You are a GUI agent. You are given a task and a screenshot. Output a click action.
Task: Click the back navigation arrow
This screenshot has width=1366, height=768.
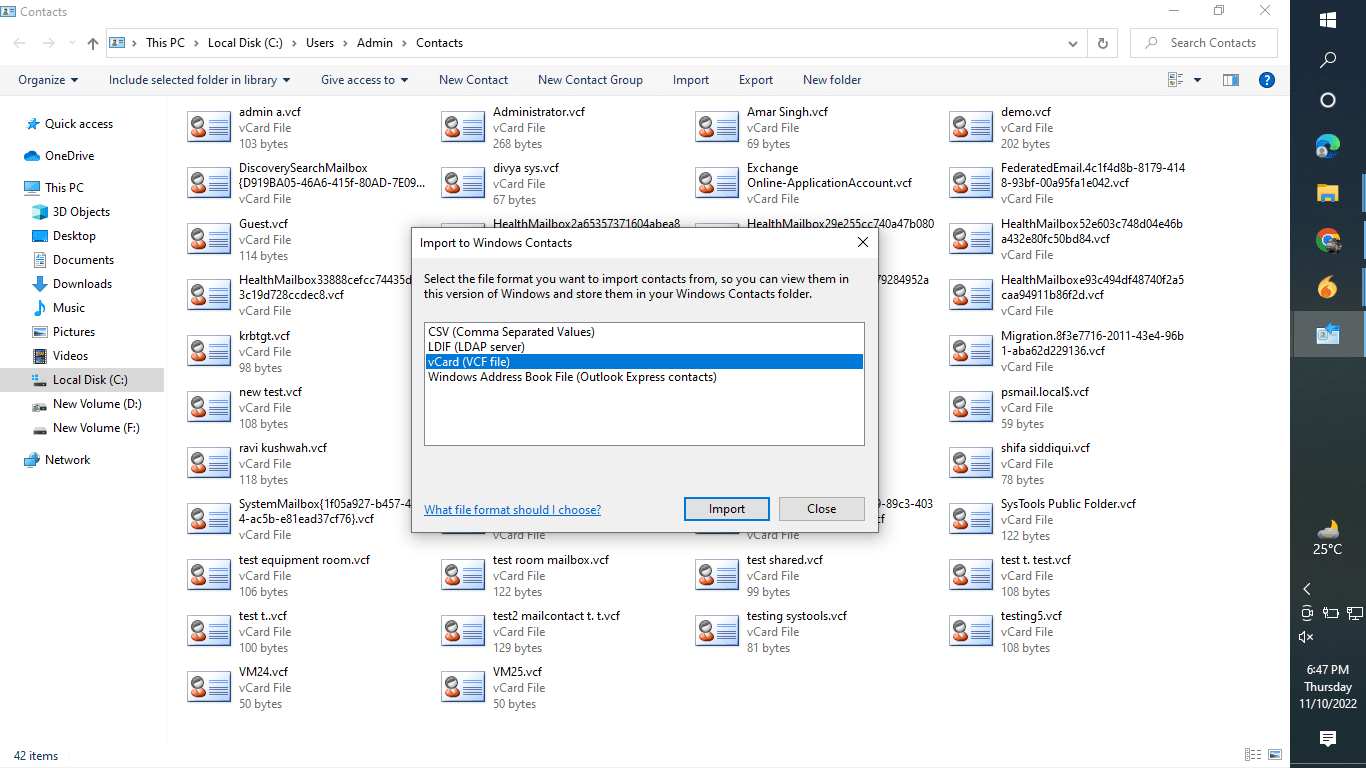(19, 43)
